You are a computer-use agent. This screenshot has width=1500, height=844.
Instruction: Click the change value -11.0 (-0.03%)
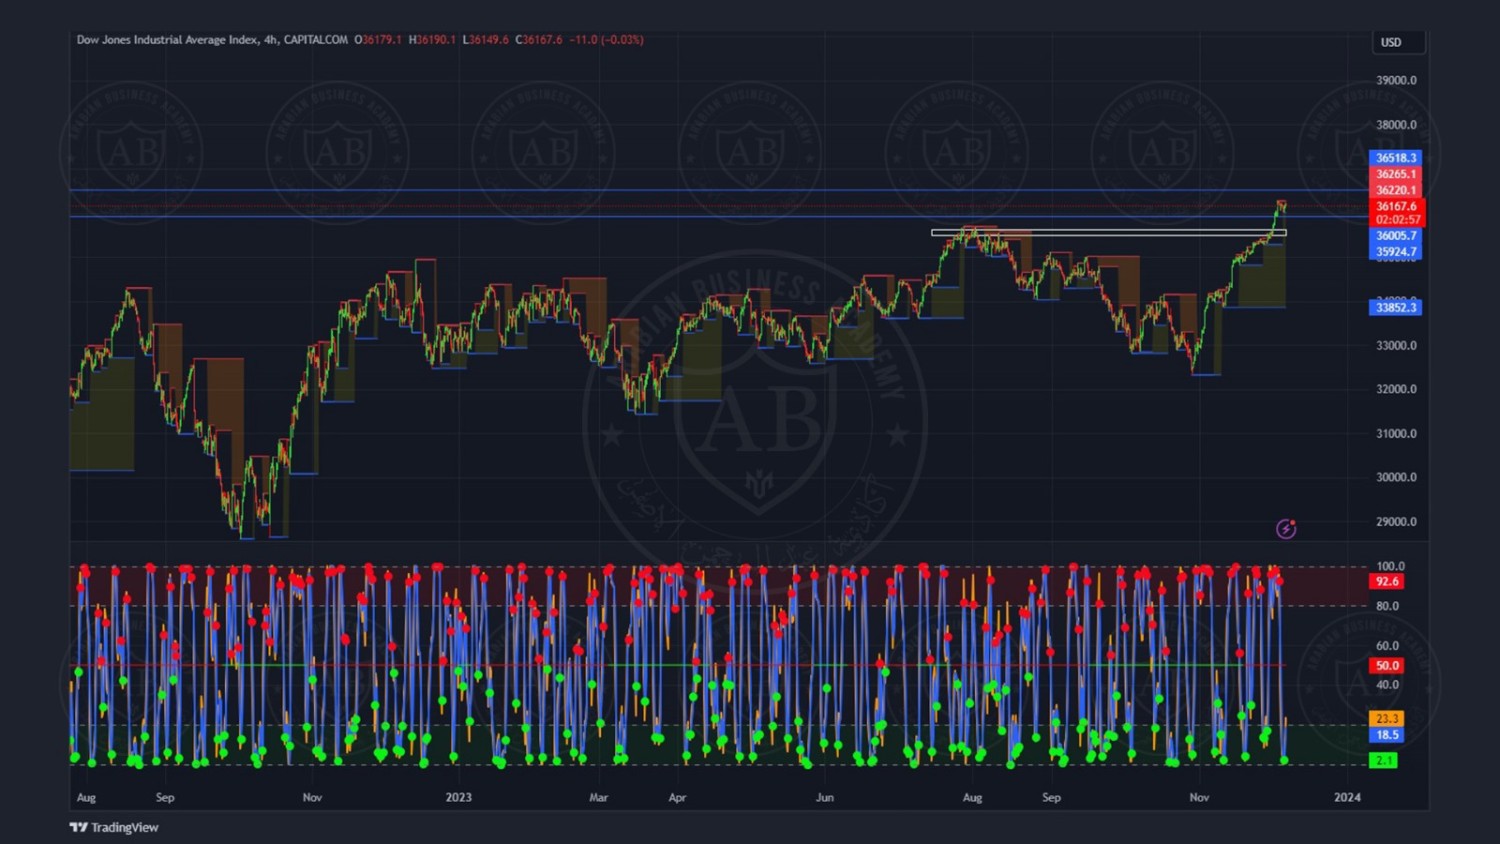click(607, 40)
